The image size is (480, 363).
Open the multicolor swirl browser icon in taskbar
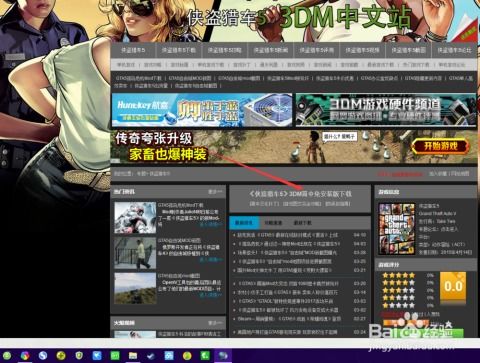point(25,356)
